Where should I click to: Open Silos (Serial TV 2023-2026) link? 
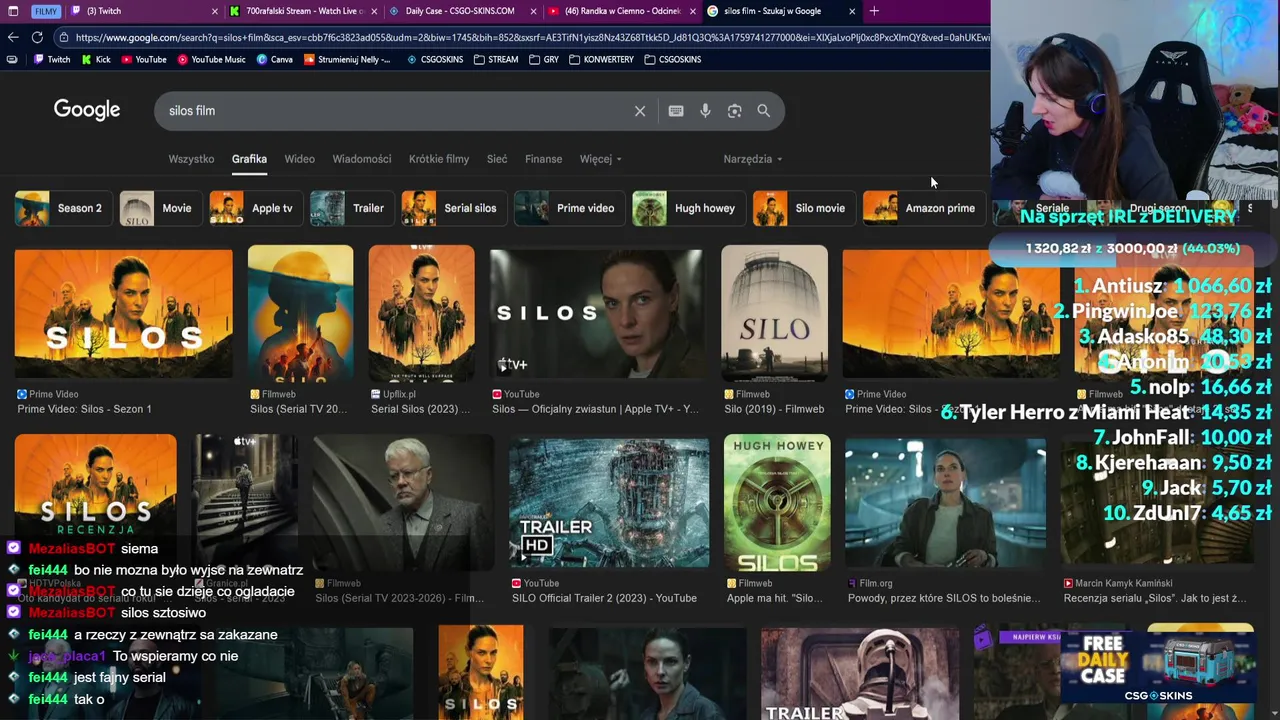coord(399,598)
